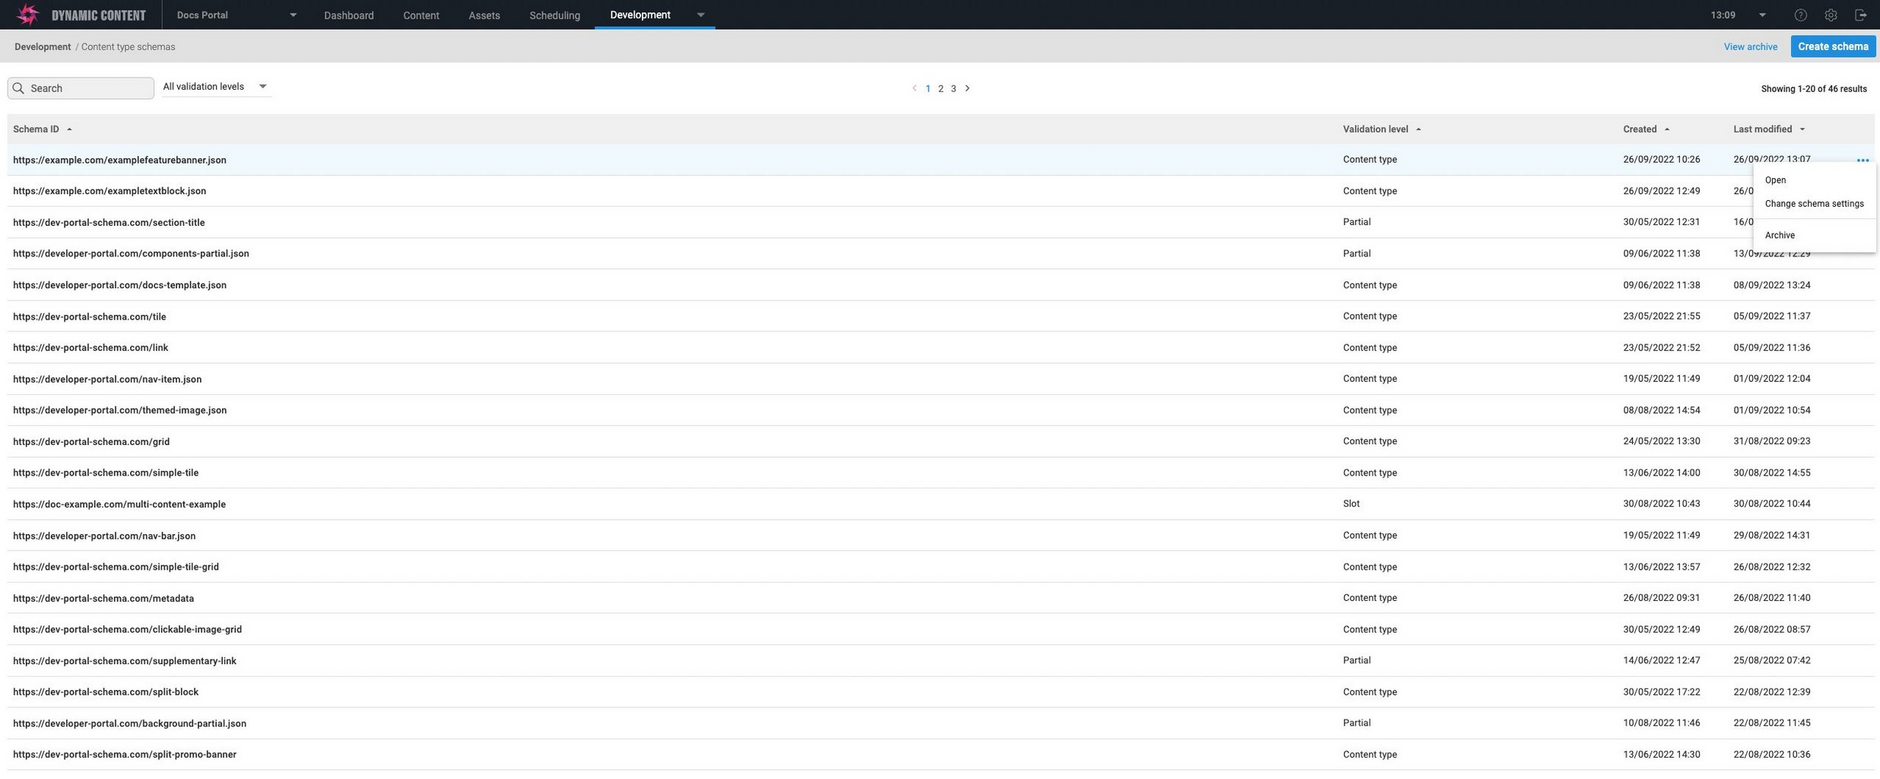This screenshot has height=779, width=1880.
Task: Click the Dynamic Content logo icon
Action: click(28, 15)
